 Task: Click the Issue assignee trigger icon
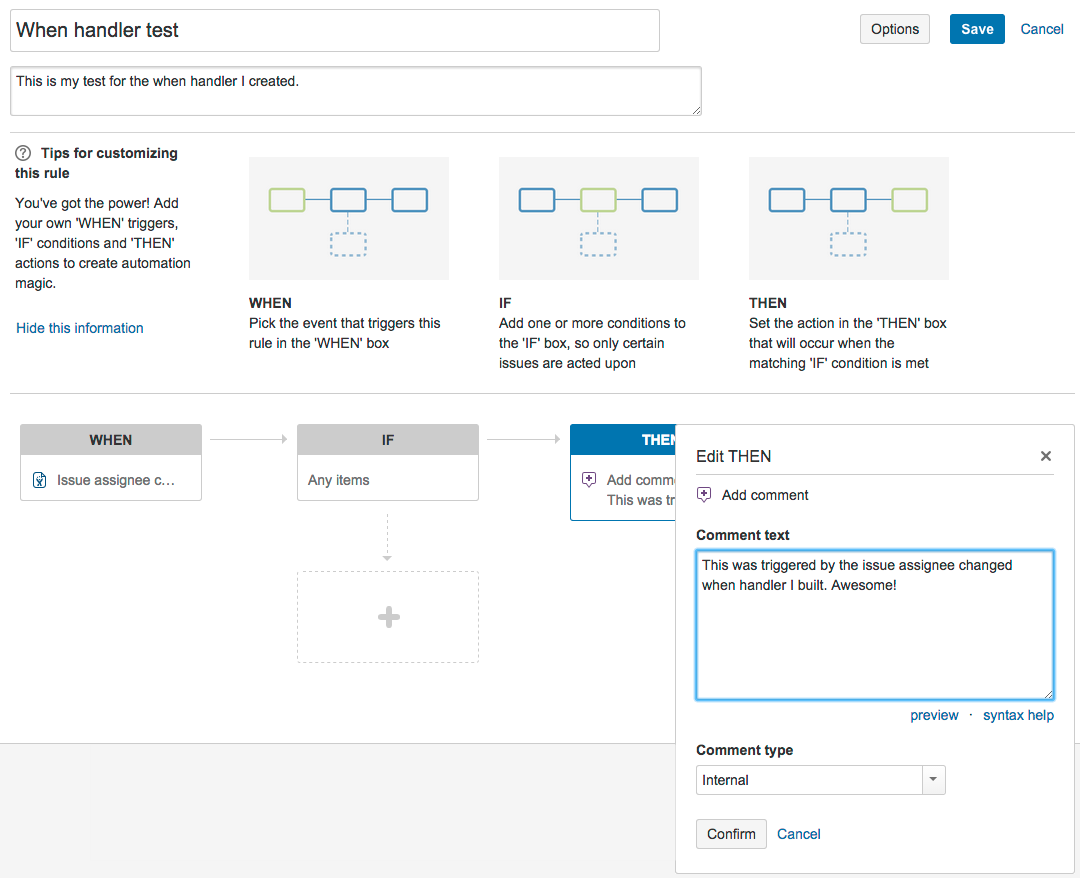coord(39,480)
